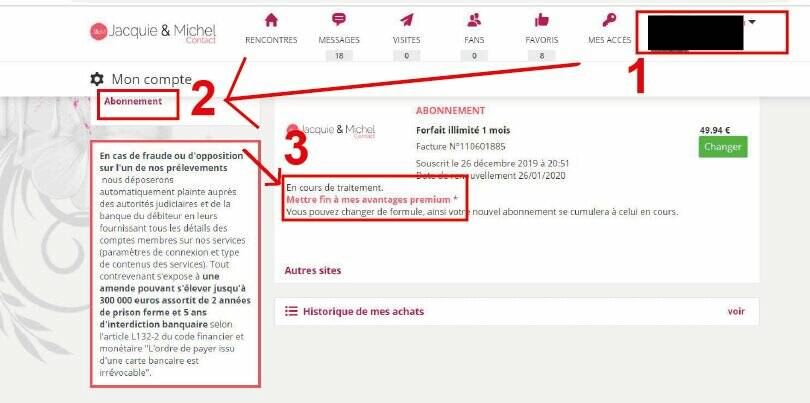The image size is (810, 403).
Task: Click the Forfait illimité 1 mois text
Action: [463, 130]
